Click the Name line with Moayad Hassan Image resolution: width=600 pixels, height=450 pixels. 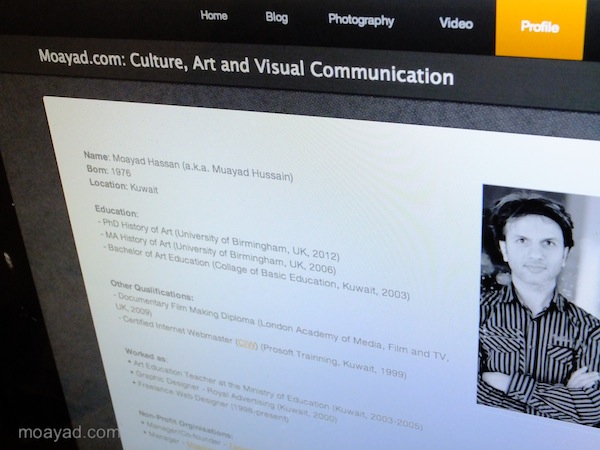[188, 166]
